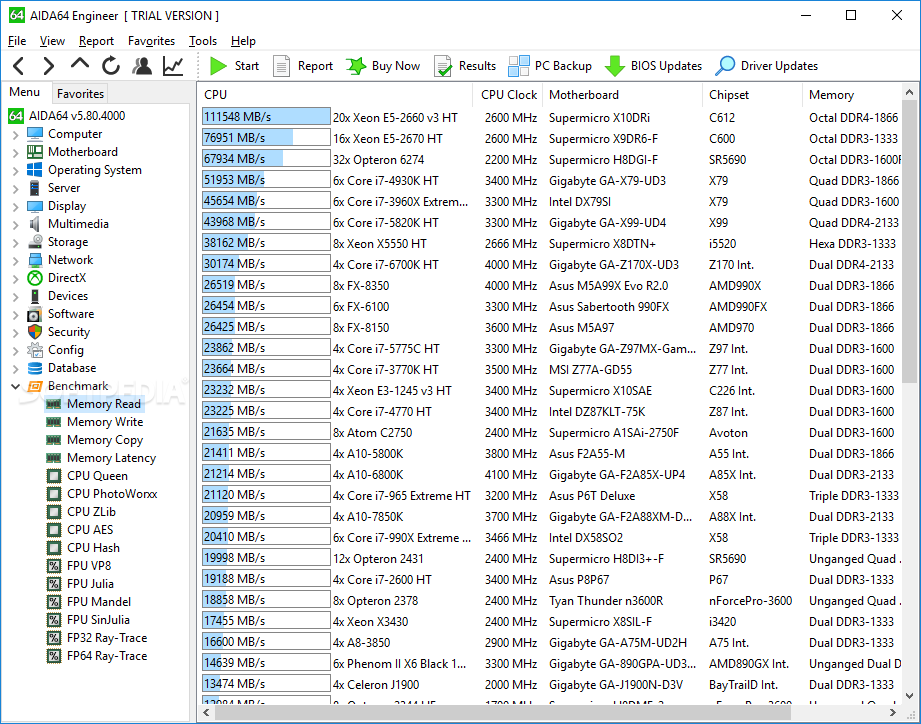Expand the Storage tree node

16,243
